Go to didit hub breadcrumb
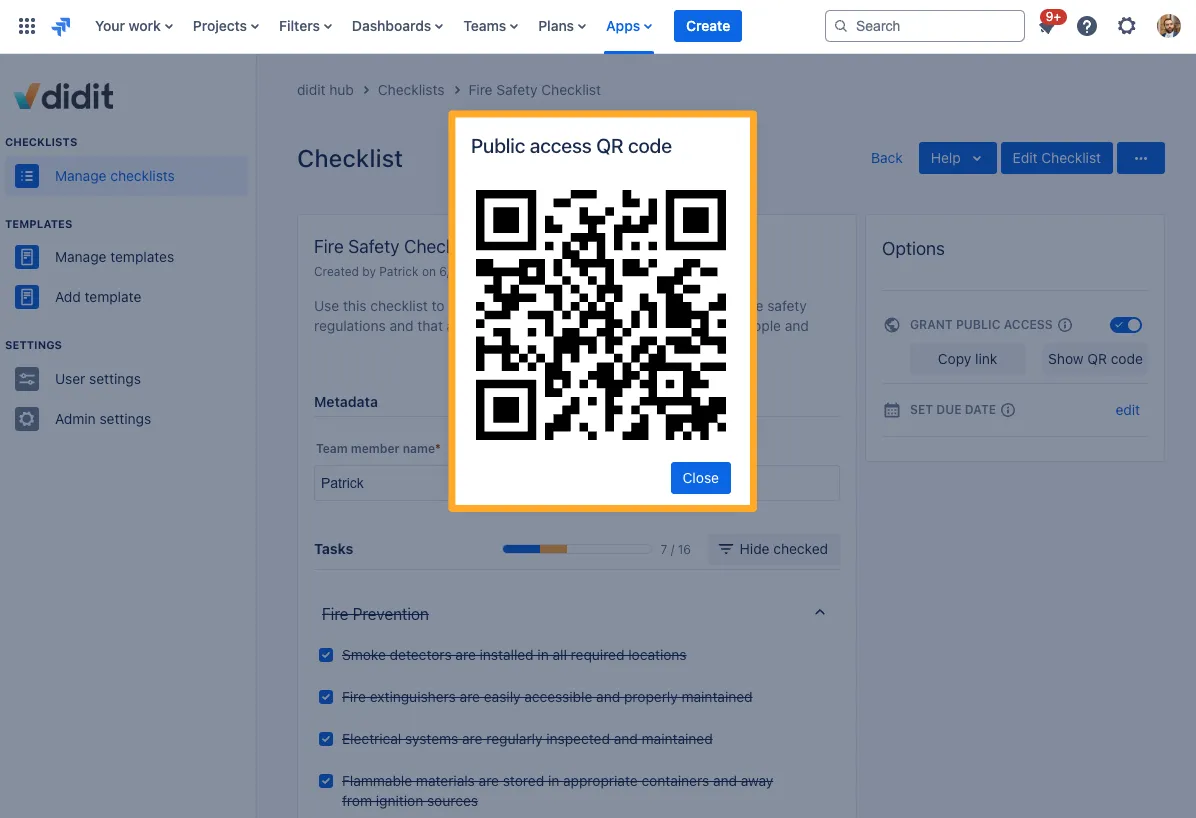This screenshot has height=818, width=1196. click(325, 90)
